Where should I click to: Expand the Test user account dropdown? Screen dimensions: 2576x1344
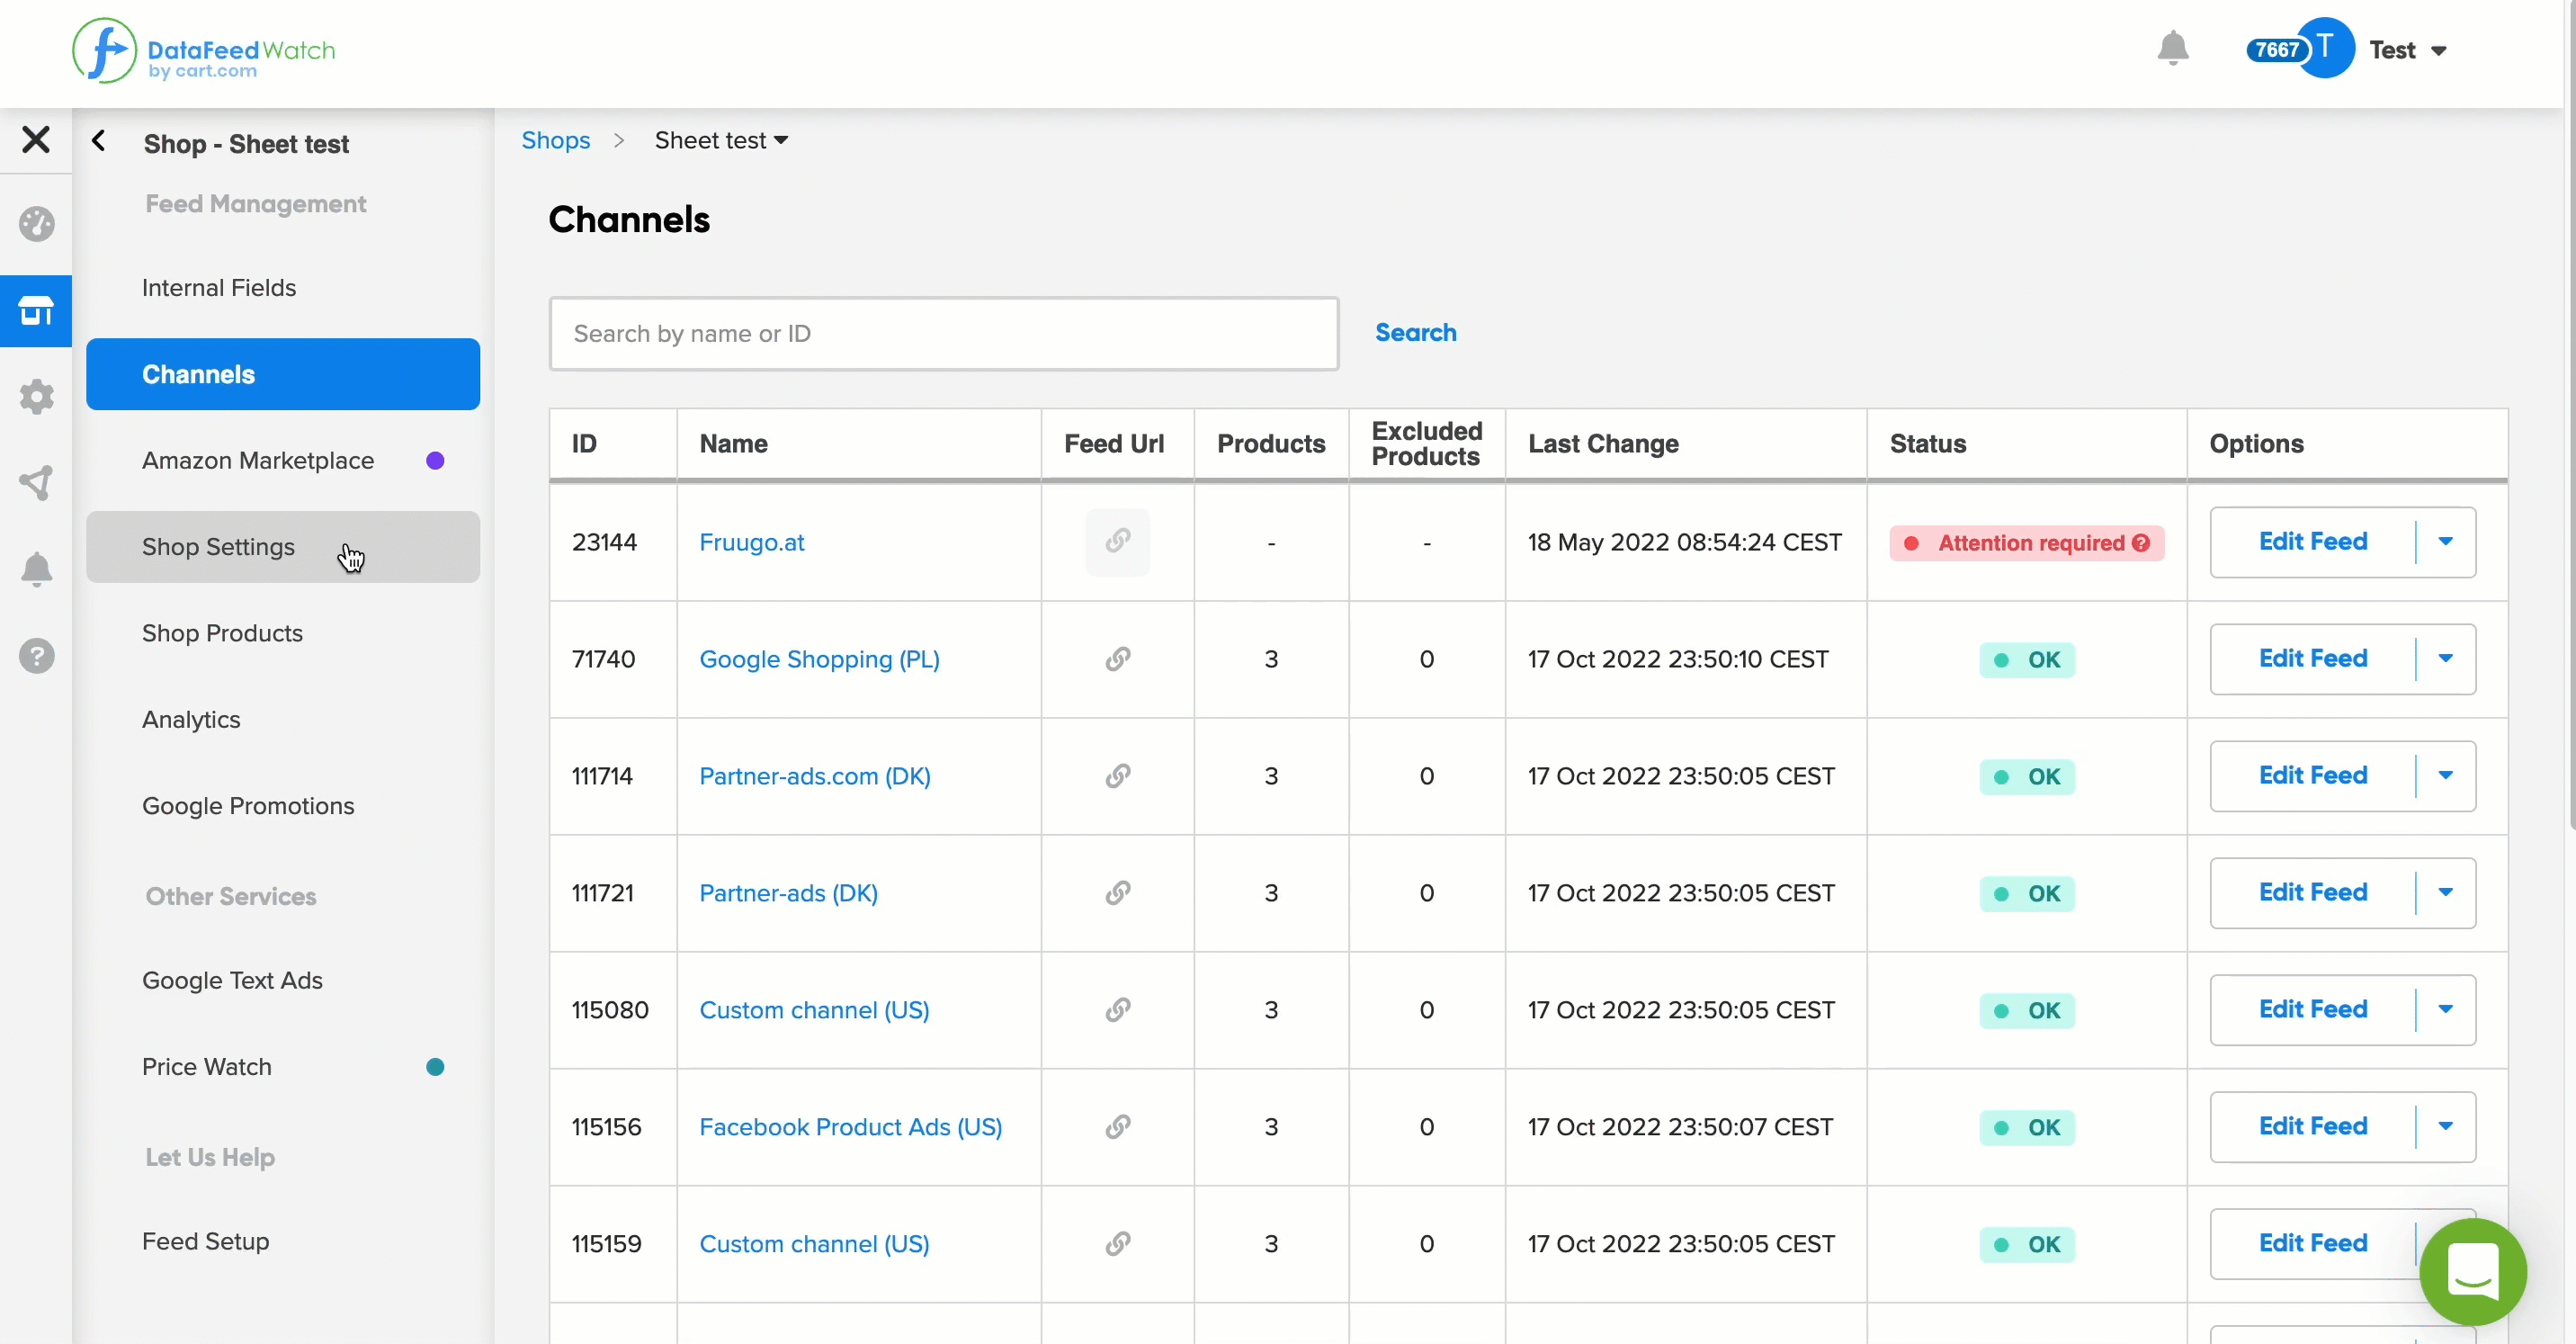2408,50
